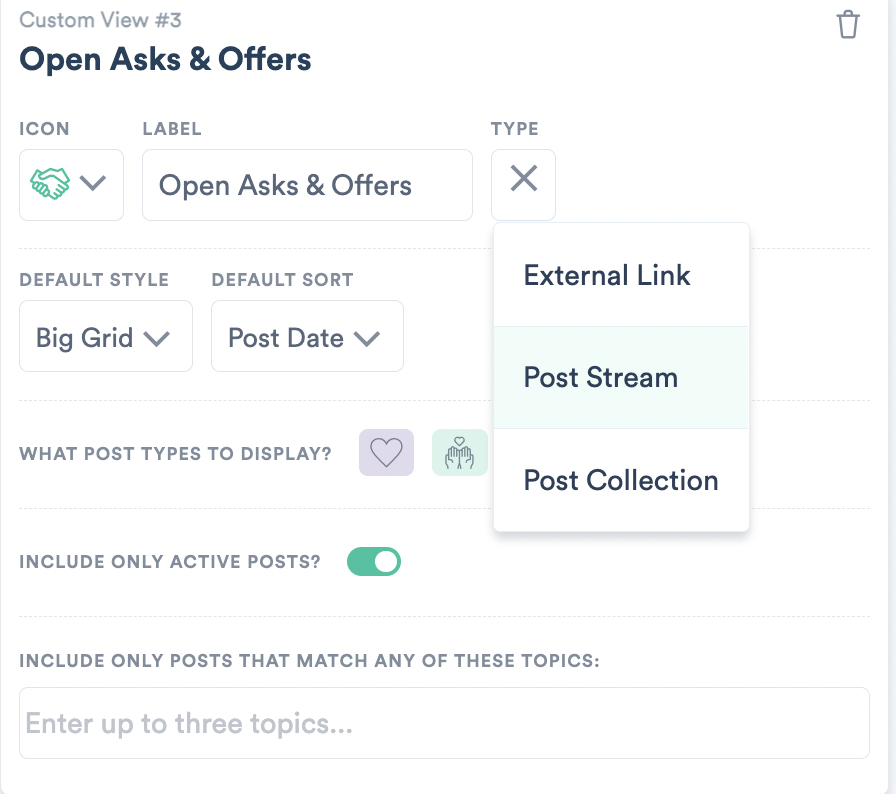Screen dimensions: 896x794
Task: Choose Post Collection from Type menu
Action: coord(621,480)
